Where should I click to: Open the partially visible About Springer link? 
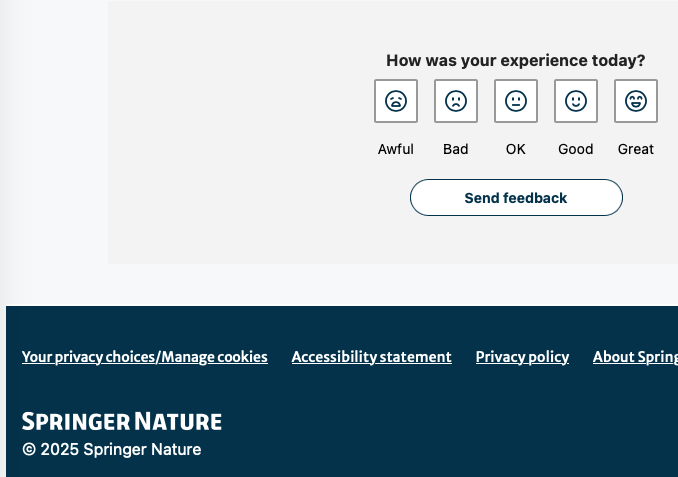635,357
